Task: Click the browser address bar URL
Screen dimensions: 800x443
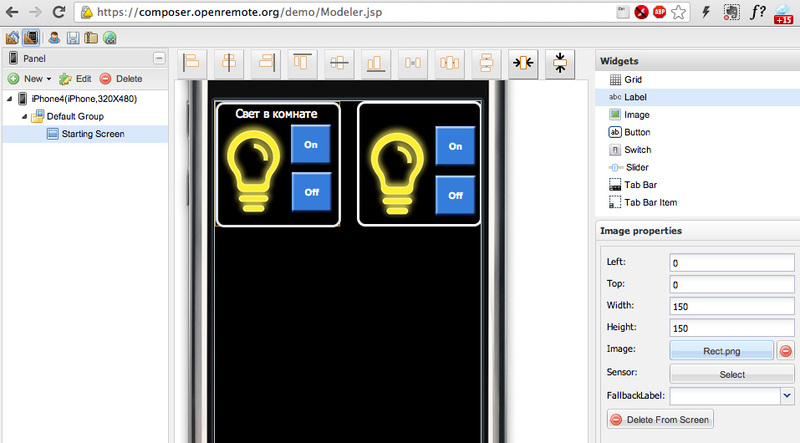Action: (x=239, y=12)
